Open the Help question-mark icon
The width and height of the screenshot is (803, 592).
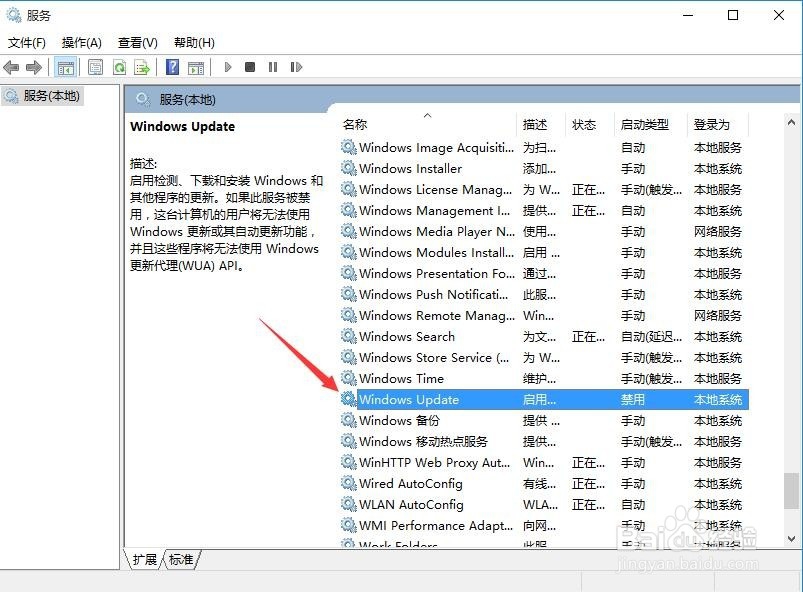point(173,67)
